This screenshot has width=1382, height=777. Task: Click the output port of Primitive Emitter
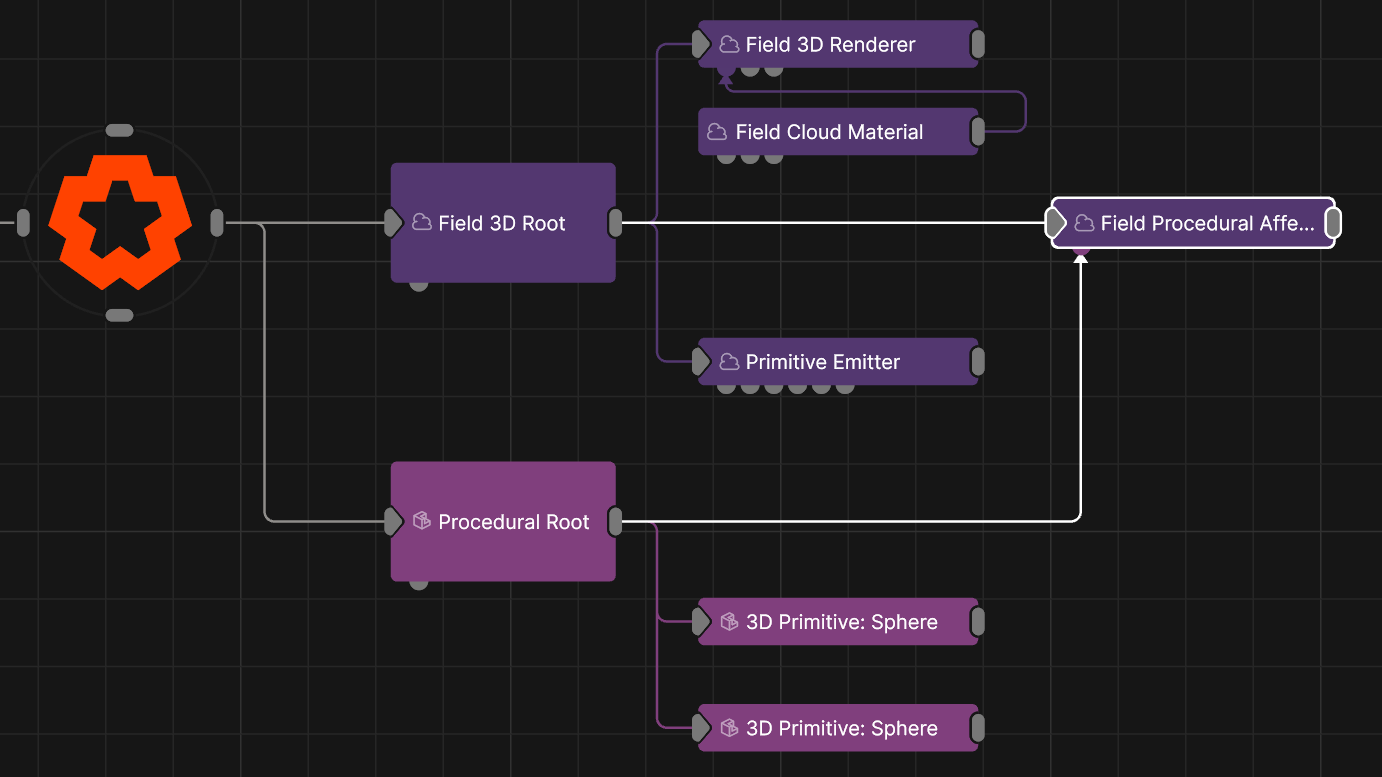pos(978,362)
